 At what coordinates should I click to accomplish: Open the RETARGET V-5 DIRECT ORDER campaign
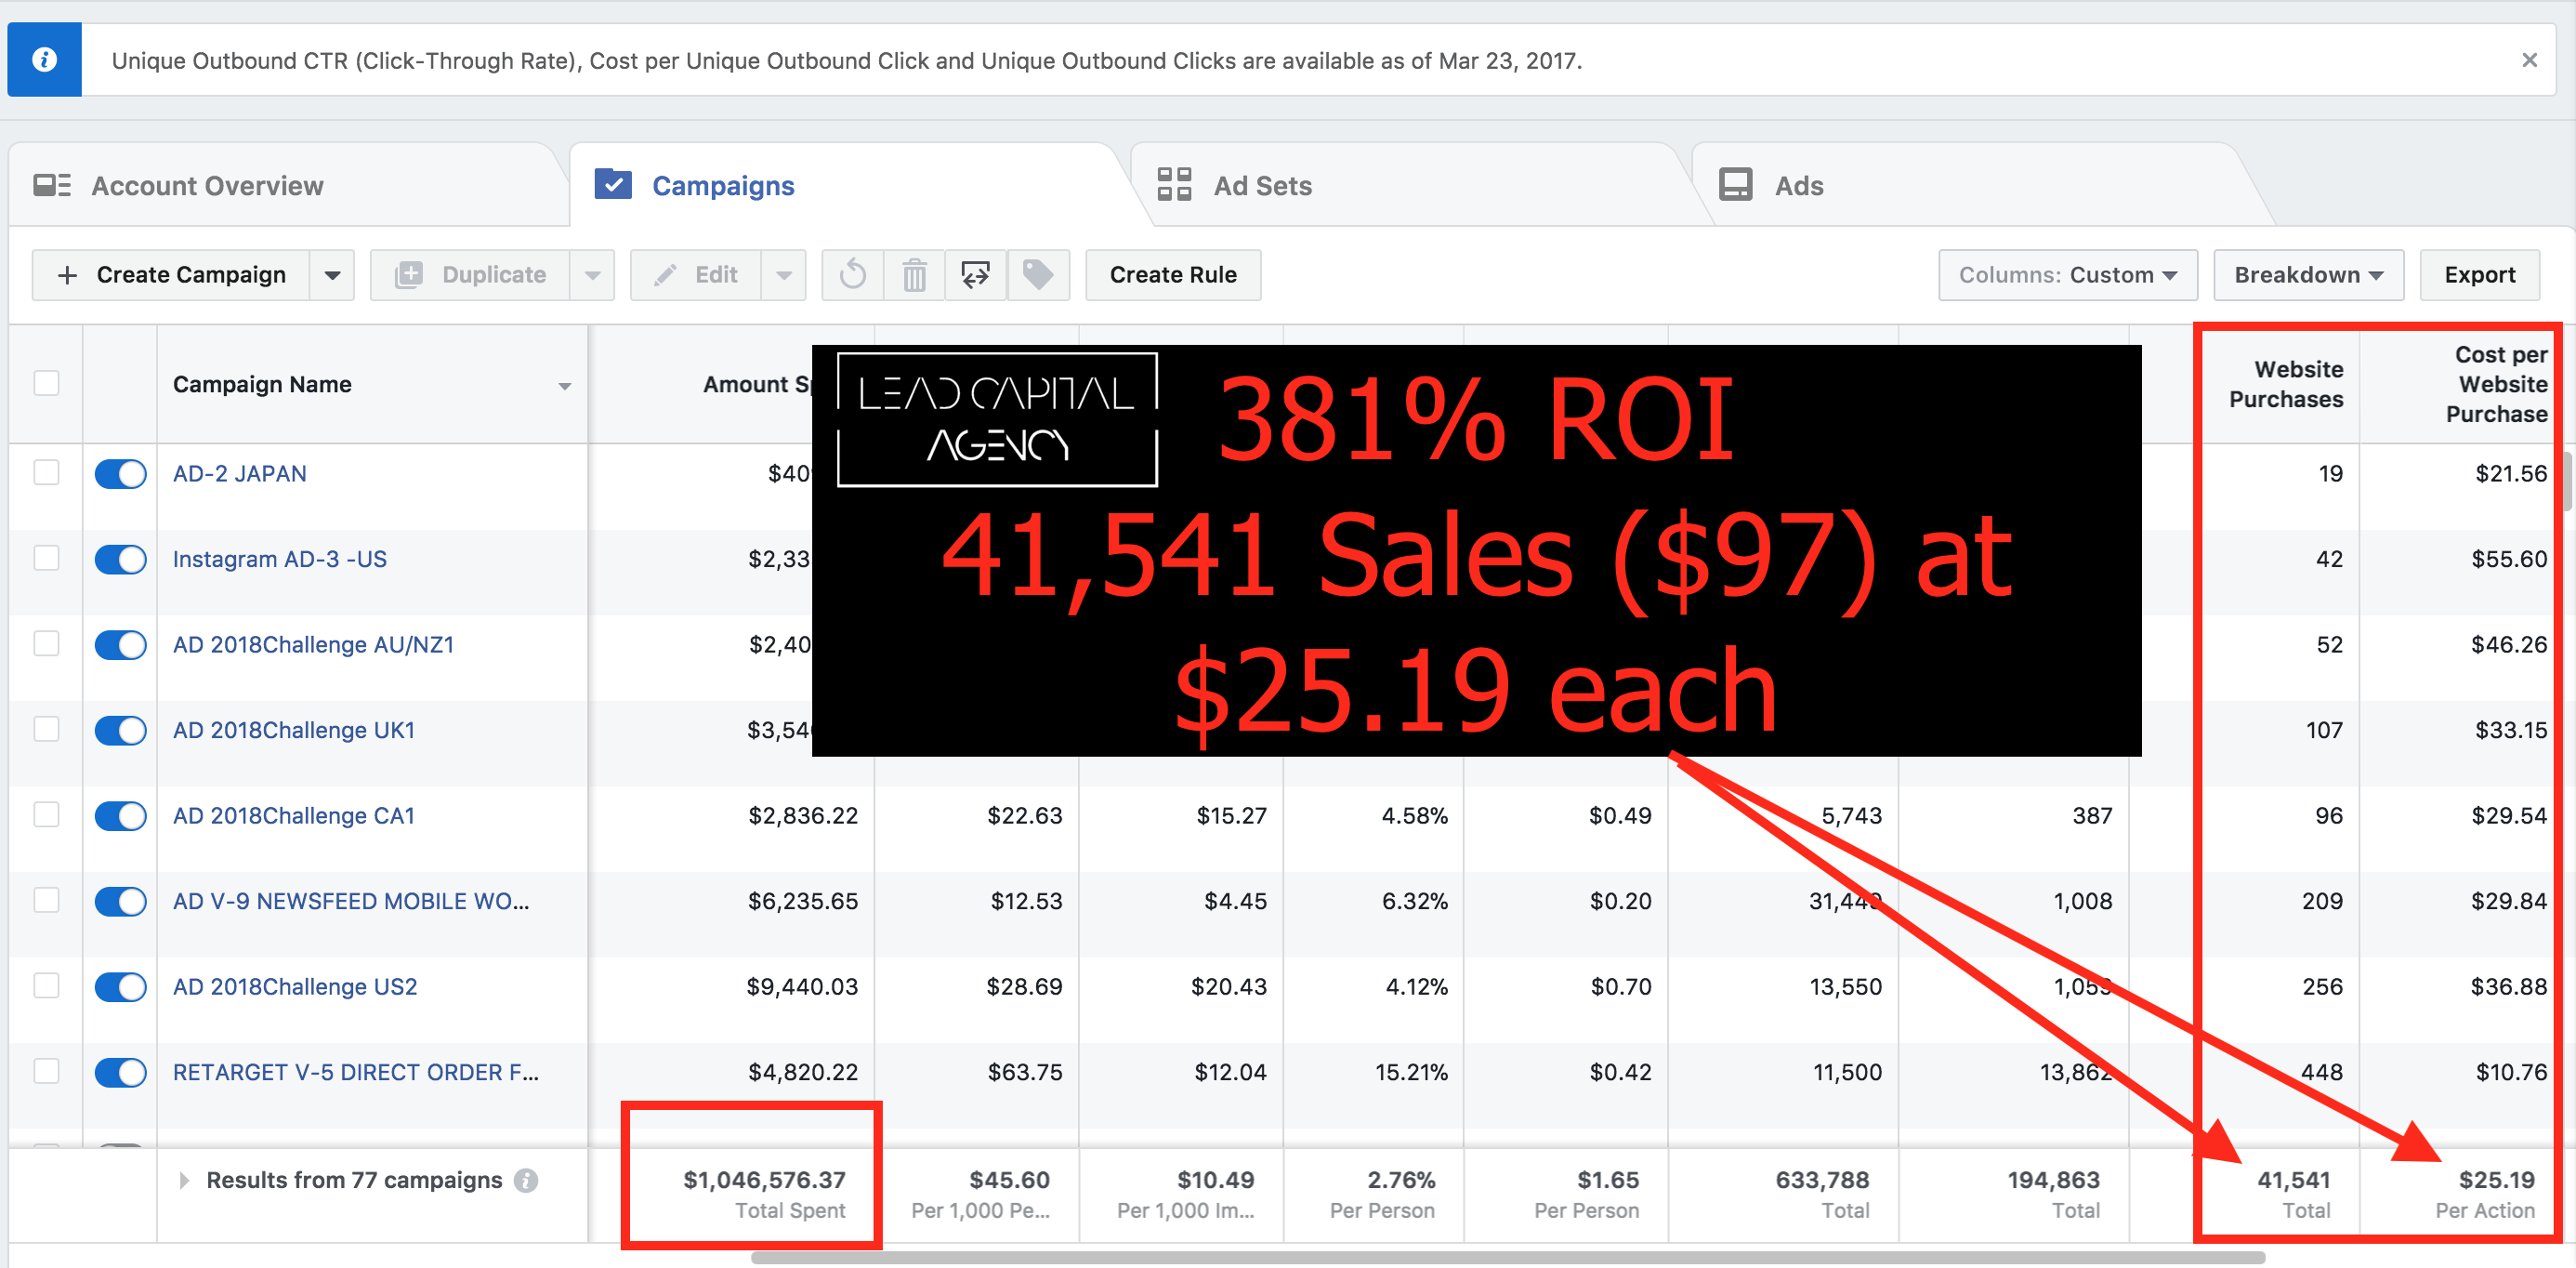pos(356,1072)
